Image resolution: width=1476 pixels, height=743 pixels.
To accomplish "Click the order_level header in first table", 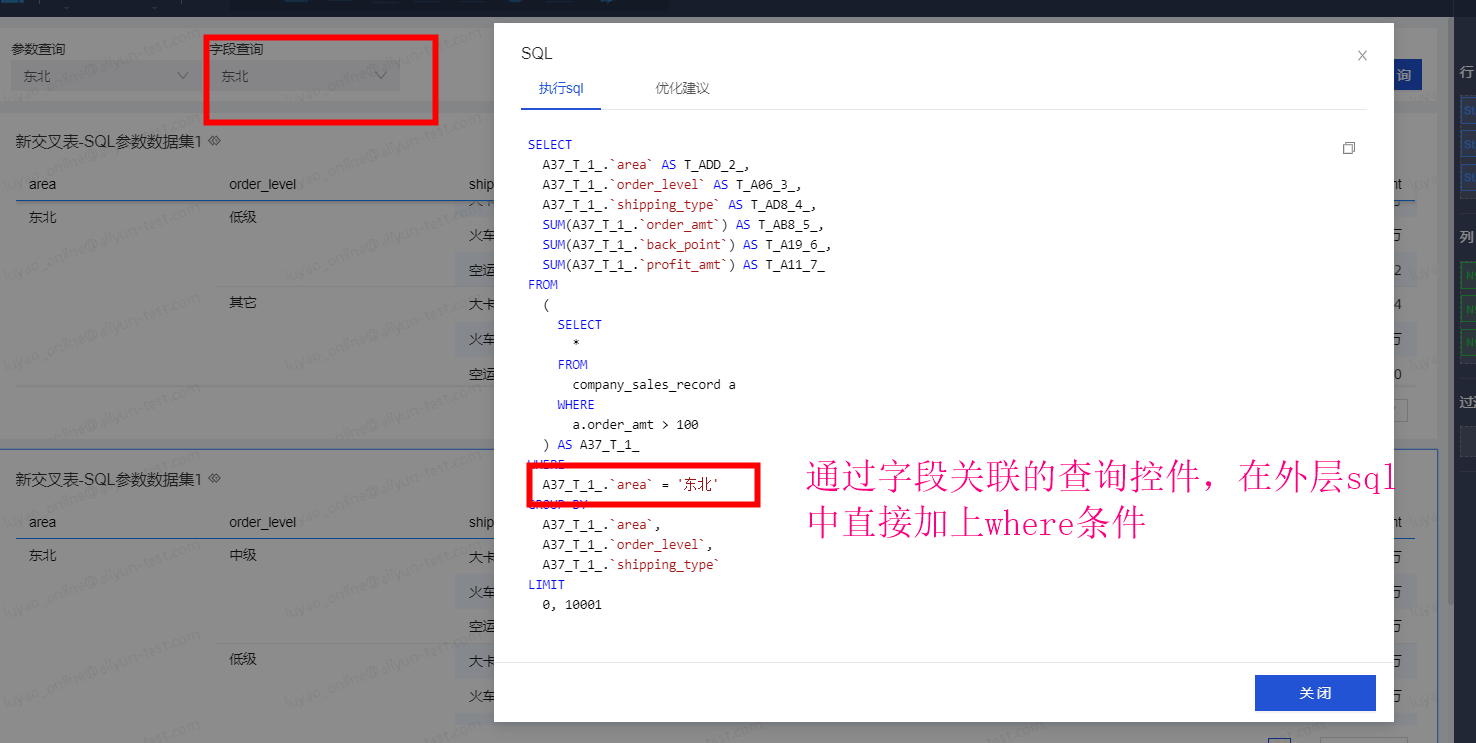I will [262, 184].
